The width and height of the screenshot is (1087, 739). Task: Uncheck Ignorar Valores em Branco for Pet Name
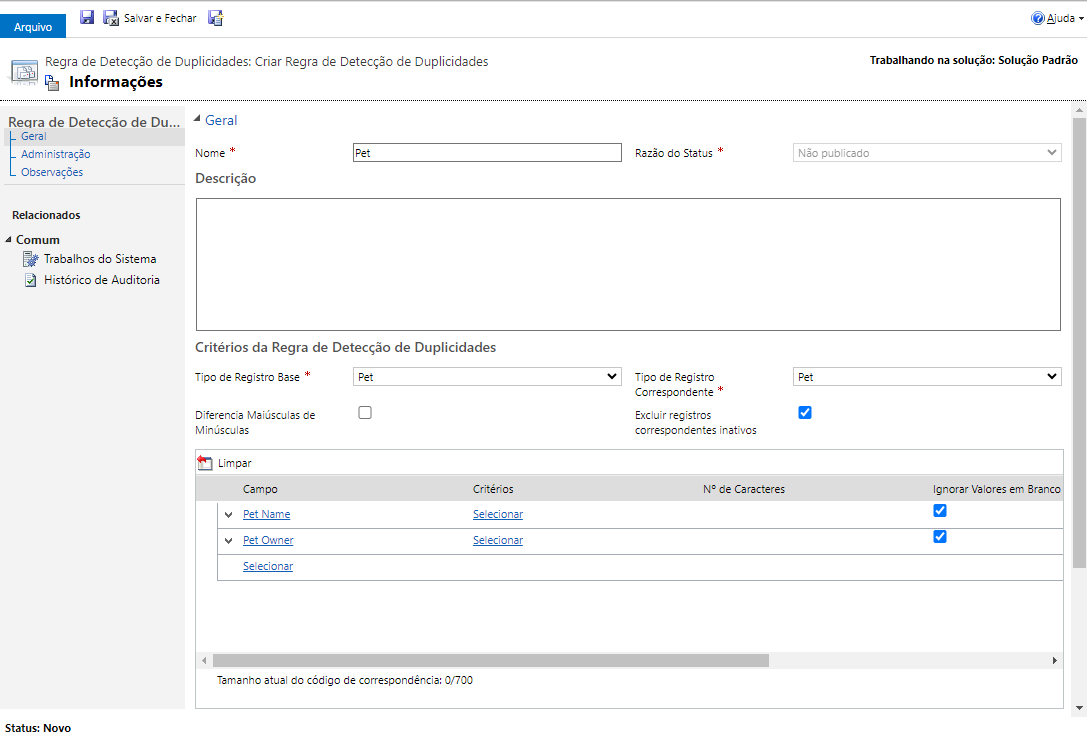tap(939, 511)
